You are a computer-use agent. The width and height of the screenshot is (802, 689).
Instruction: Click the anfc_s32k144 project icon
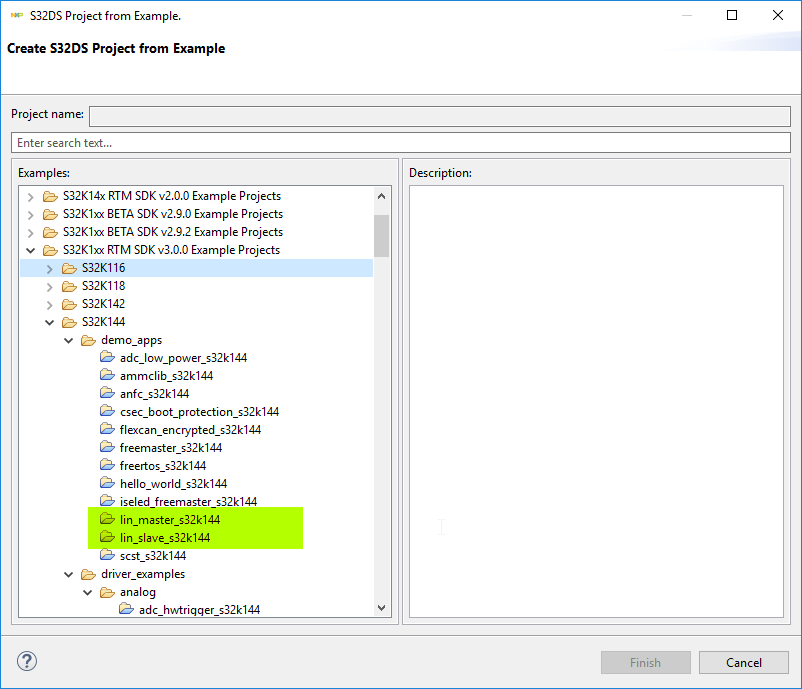(x=107, y=393)
